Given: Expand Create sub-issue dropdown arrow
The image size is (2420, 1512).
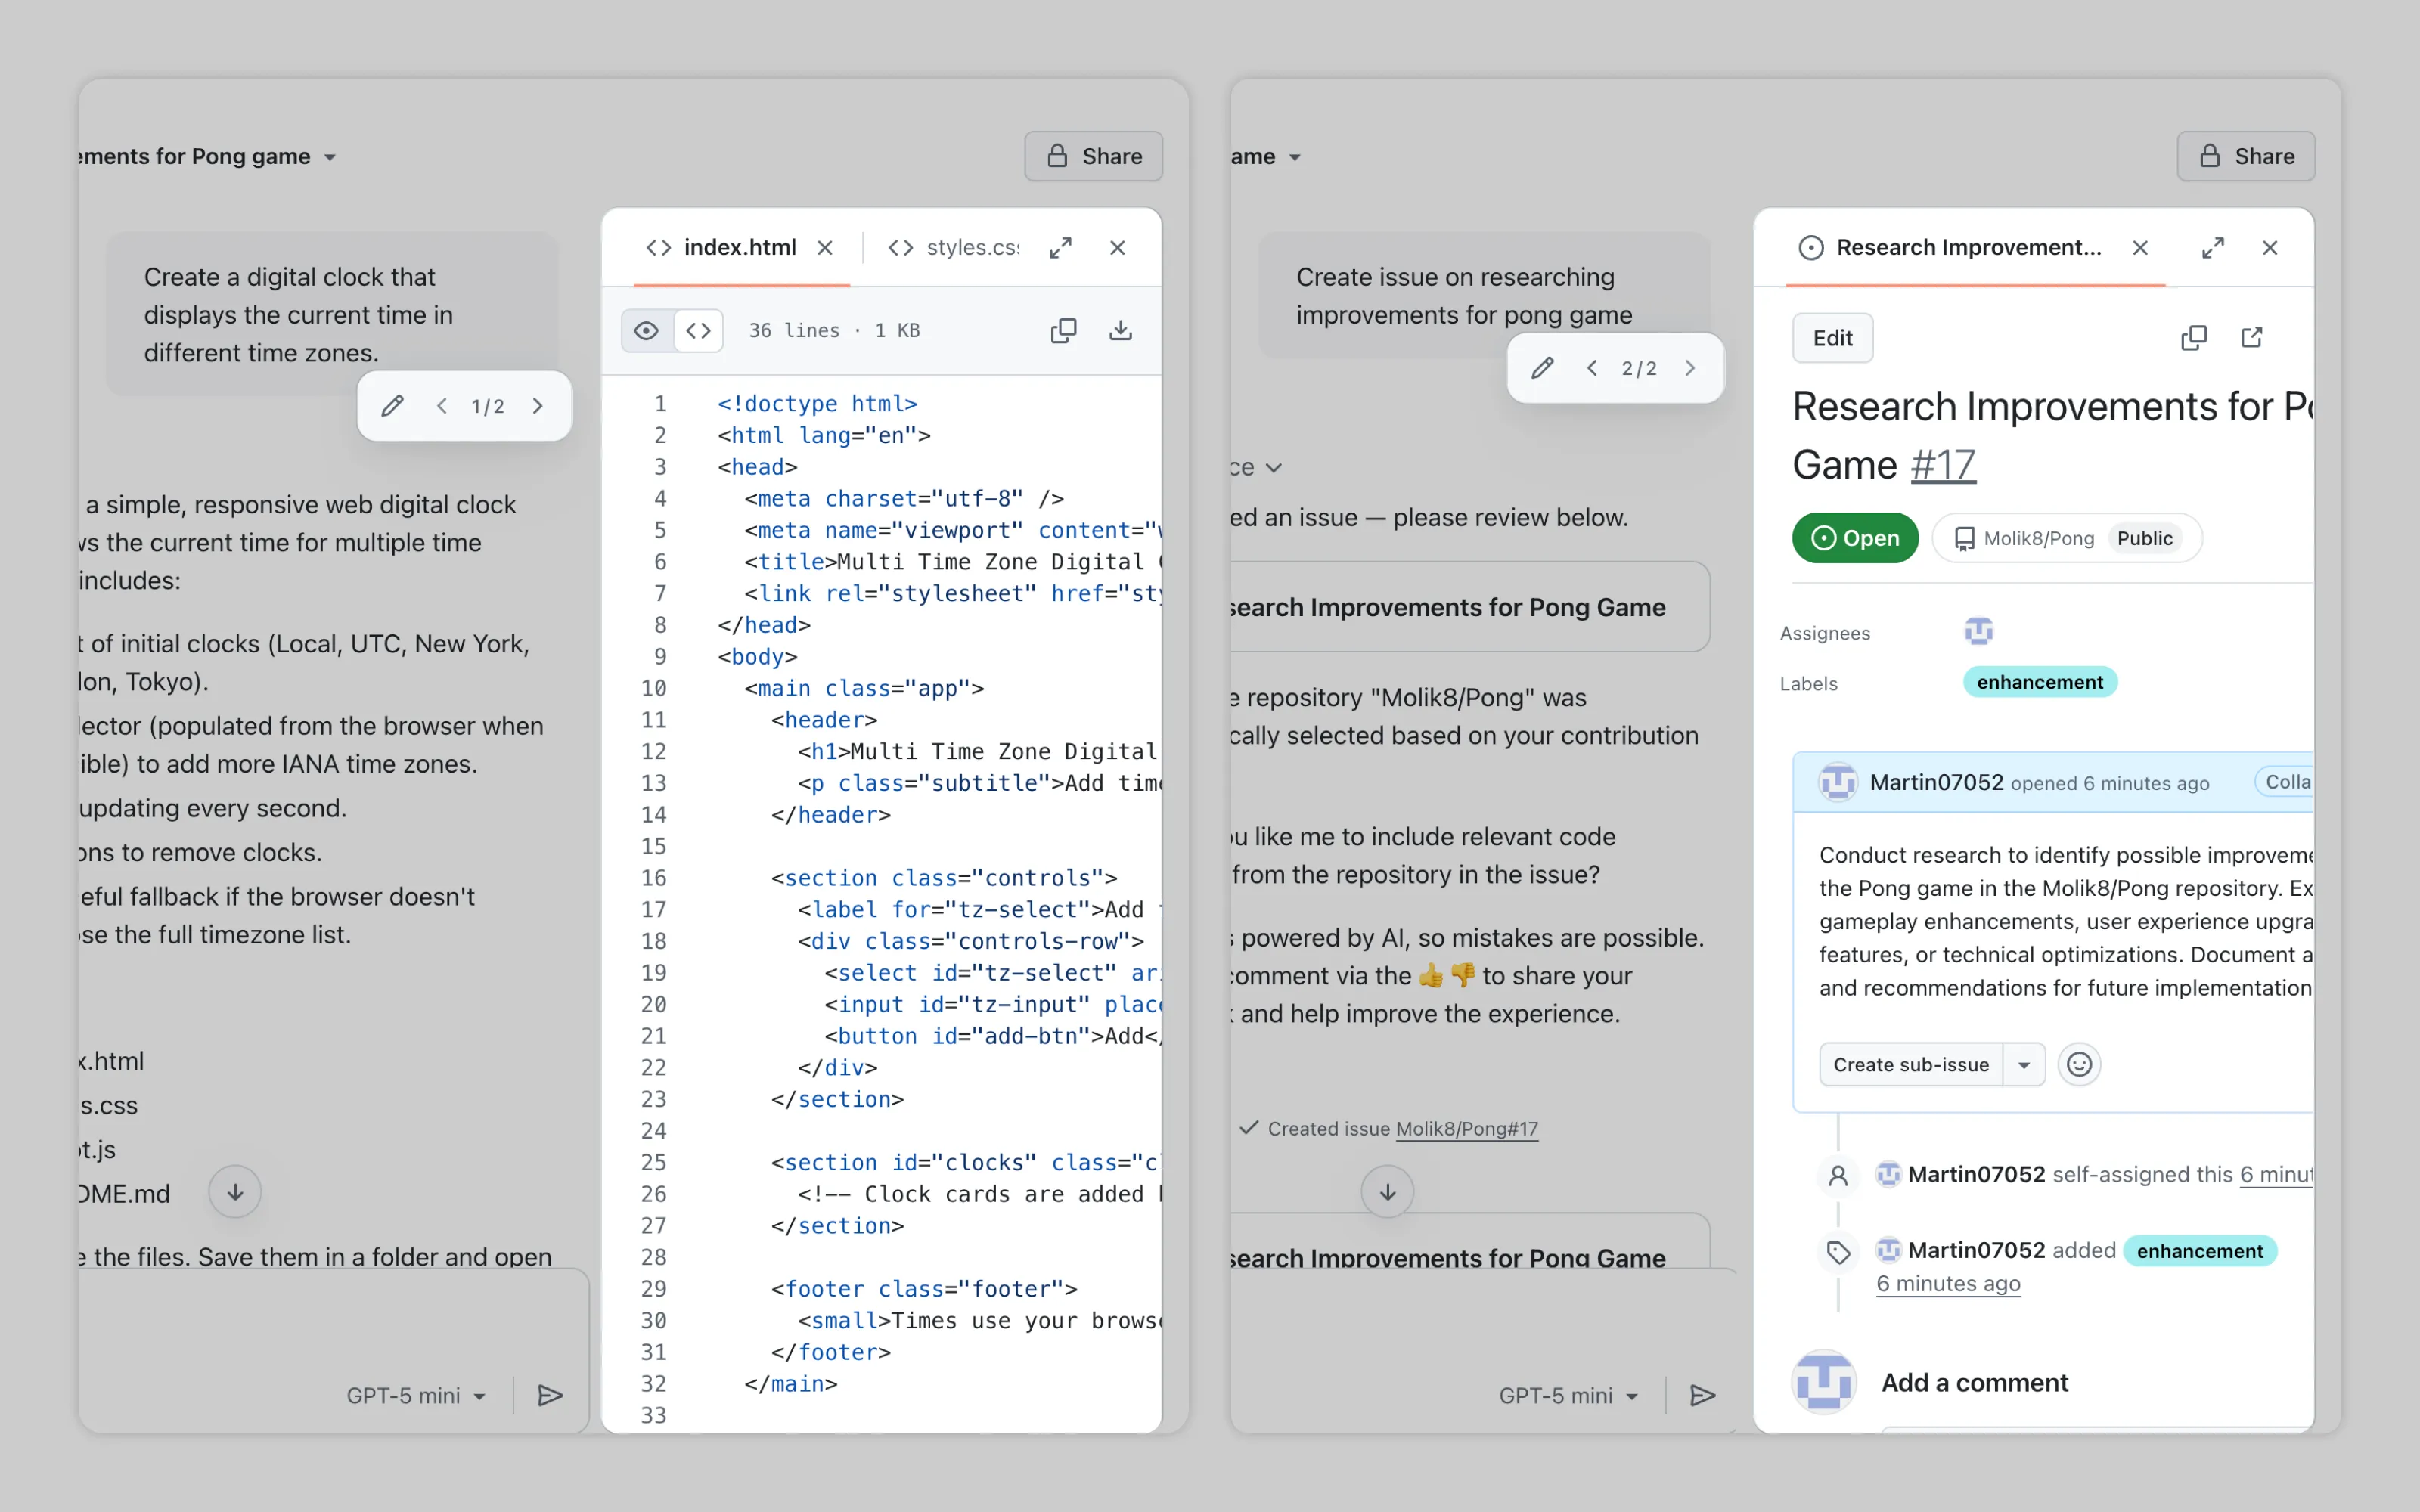Looking at the screenshot, I should pyautogui.click(x=2024, y=1064).
